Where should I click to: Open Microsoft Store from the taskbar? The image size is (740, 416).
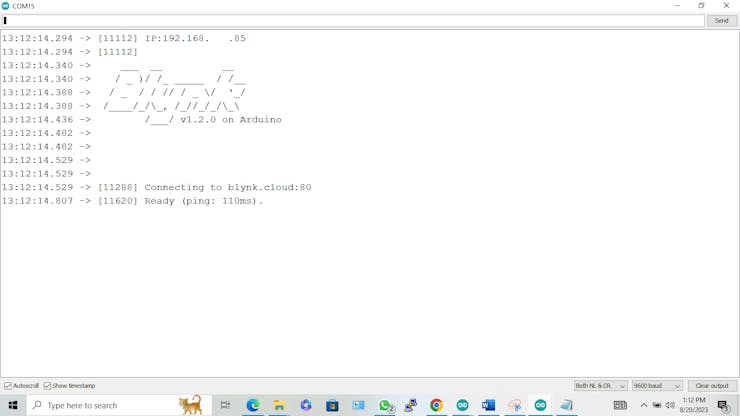point(332,405)
